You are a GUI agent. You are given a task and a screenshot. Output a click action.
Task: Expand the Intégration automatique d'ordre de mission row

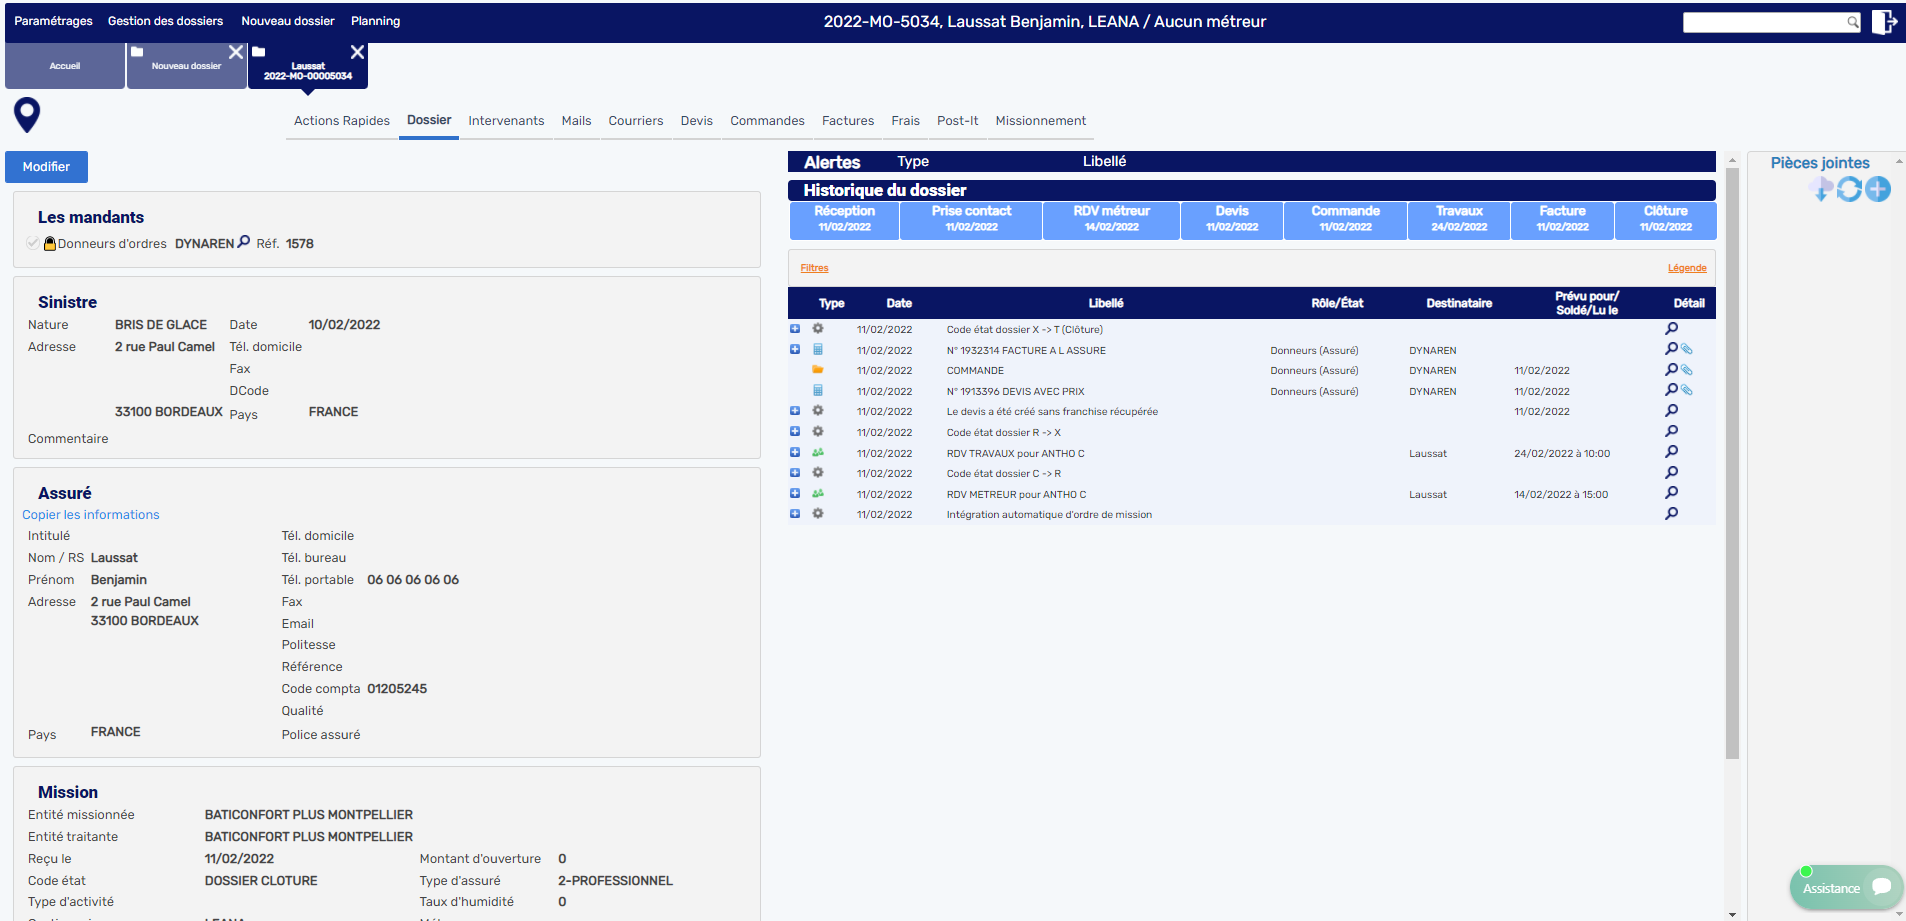pyautogui.click(x=795, y=514)
